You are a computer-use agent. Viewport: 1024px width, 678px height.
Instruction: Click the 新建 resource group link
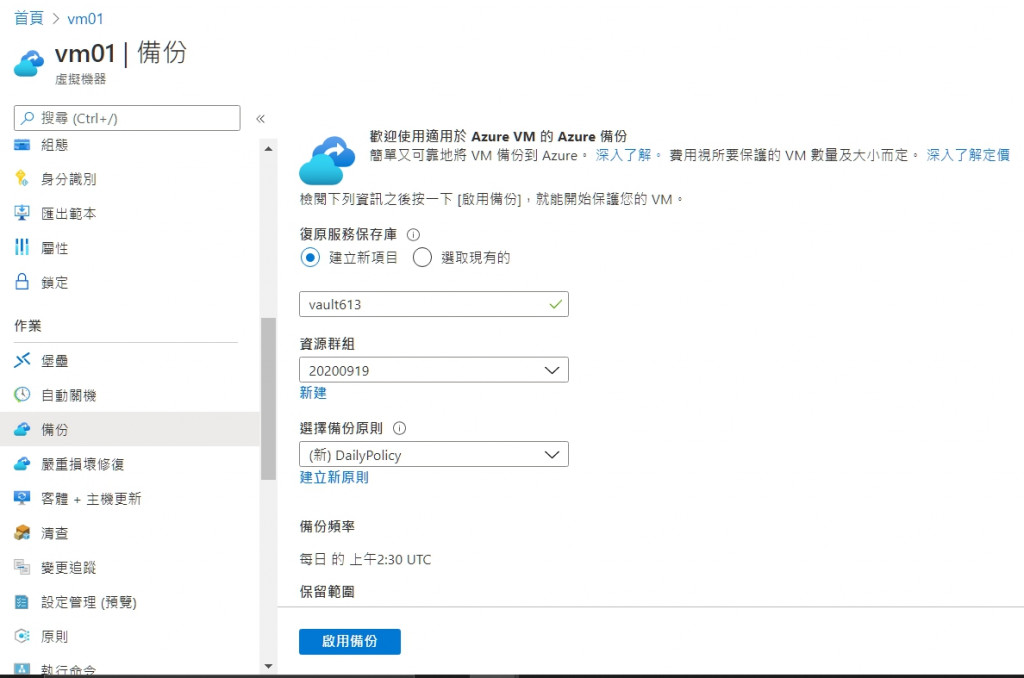click(x=313, y=393)
